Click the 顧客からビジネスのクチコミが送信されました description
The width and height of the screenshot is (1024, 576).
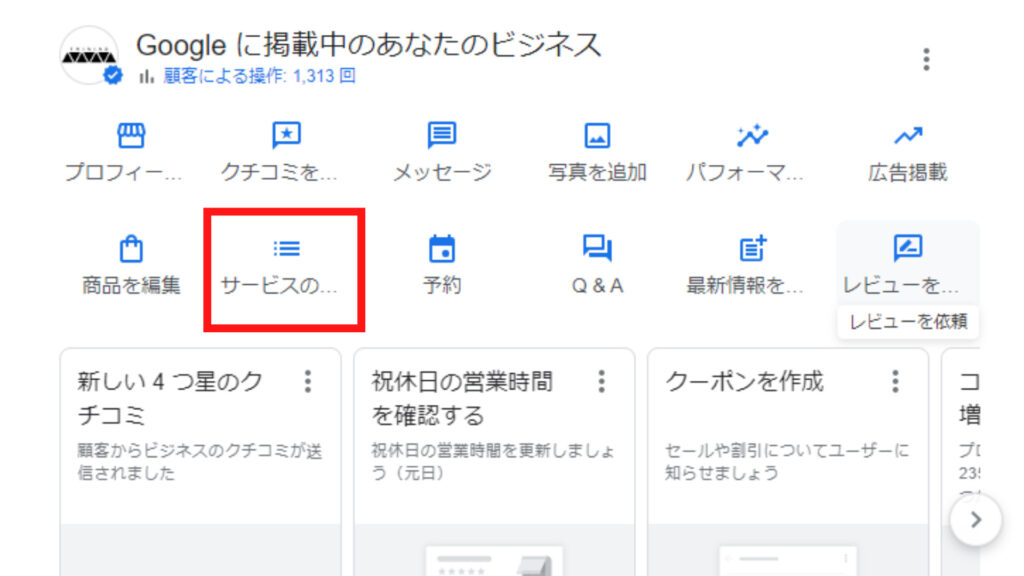point(200,462)
